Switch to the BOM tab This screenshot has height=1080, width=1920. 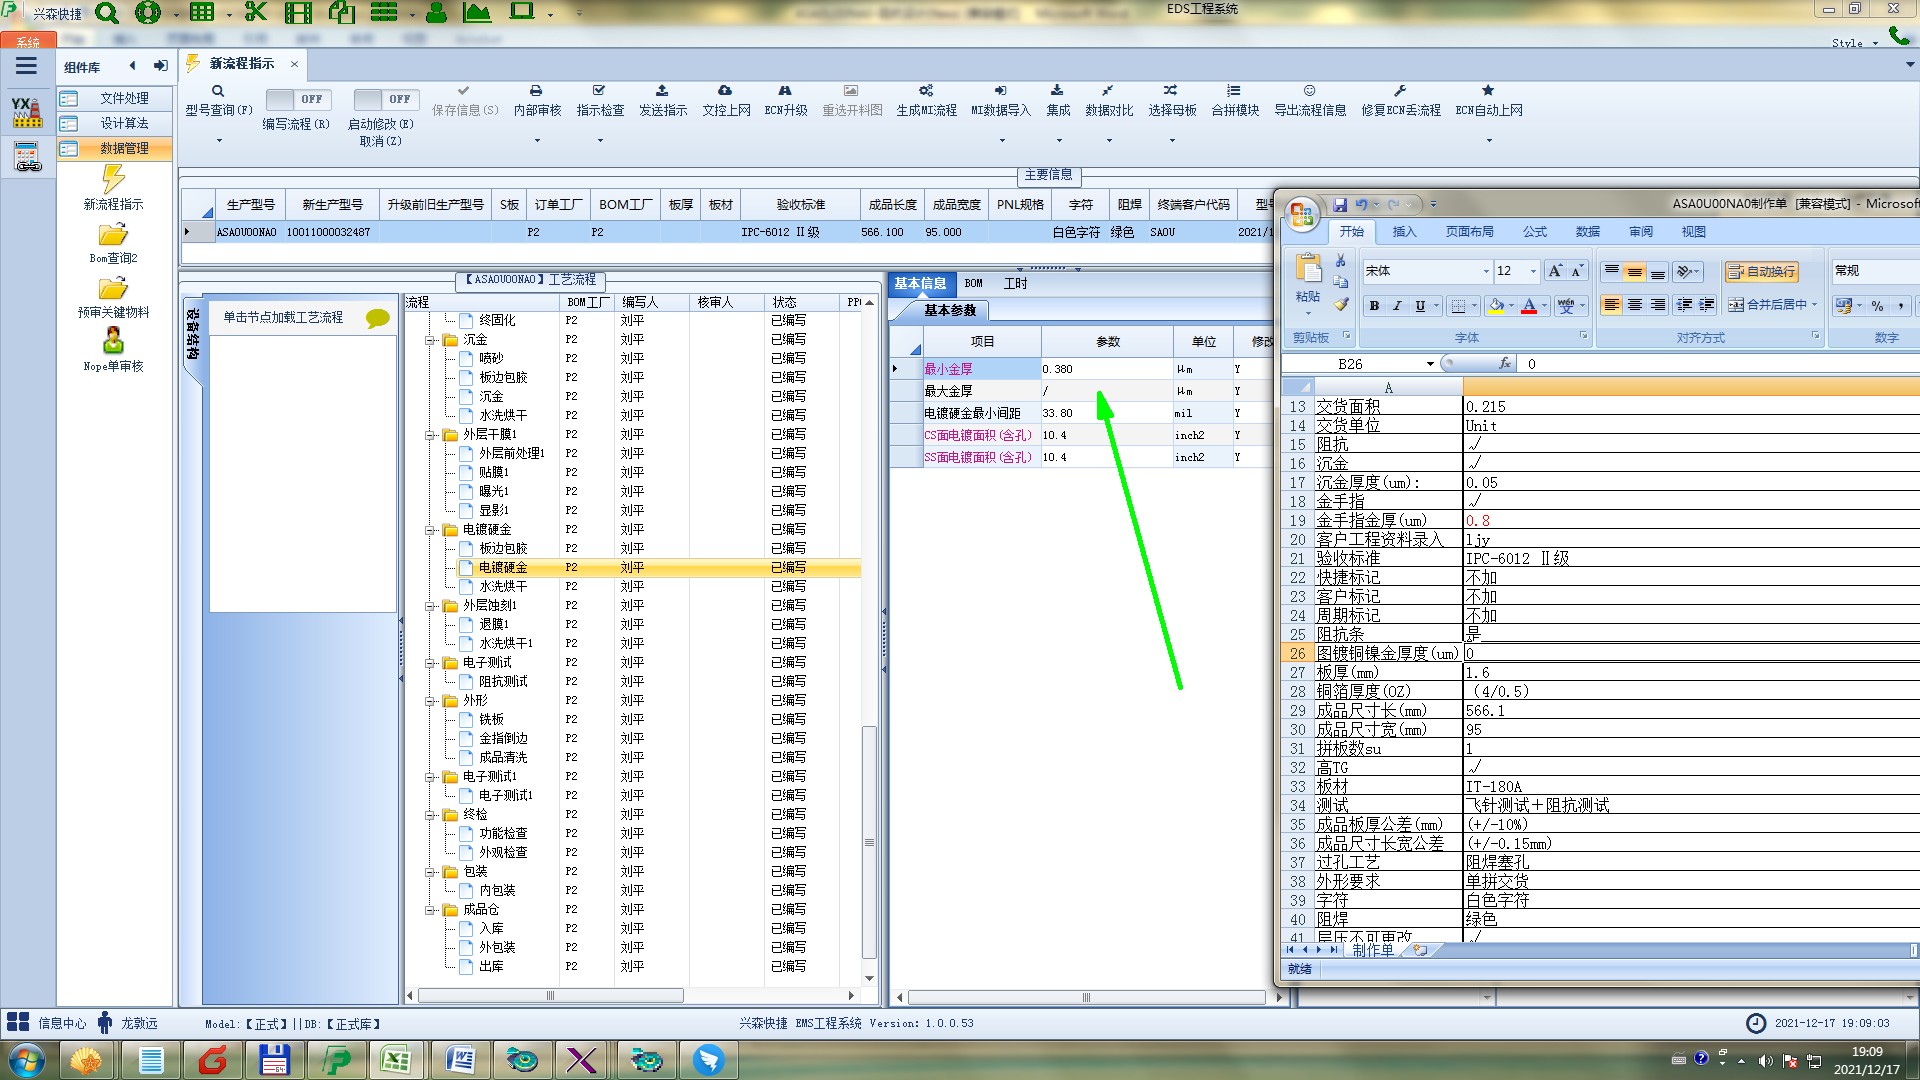click(x=973, y=284)
